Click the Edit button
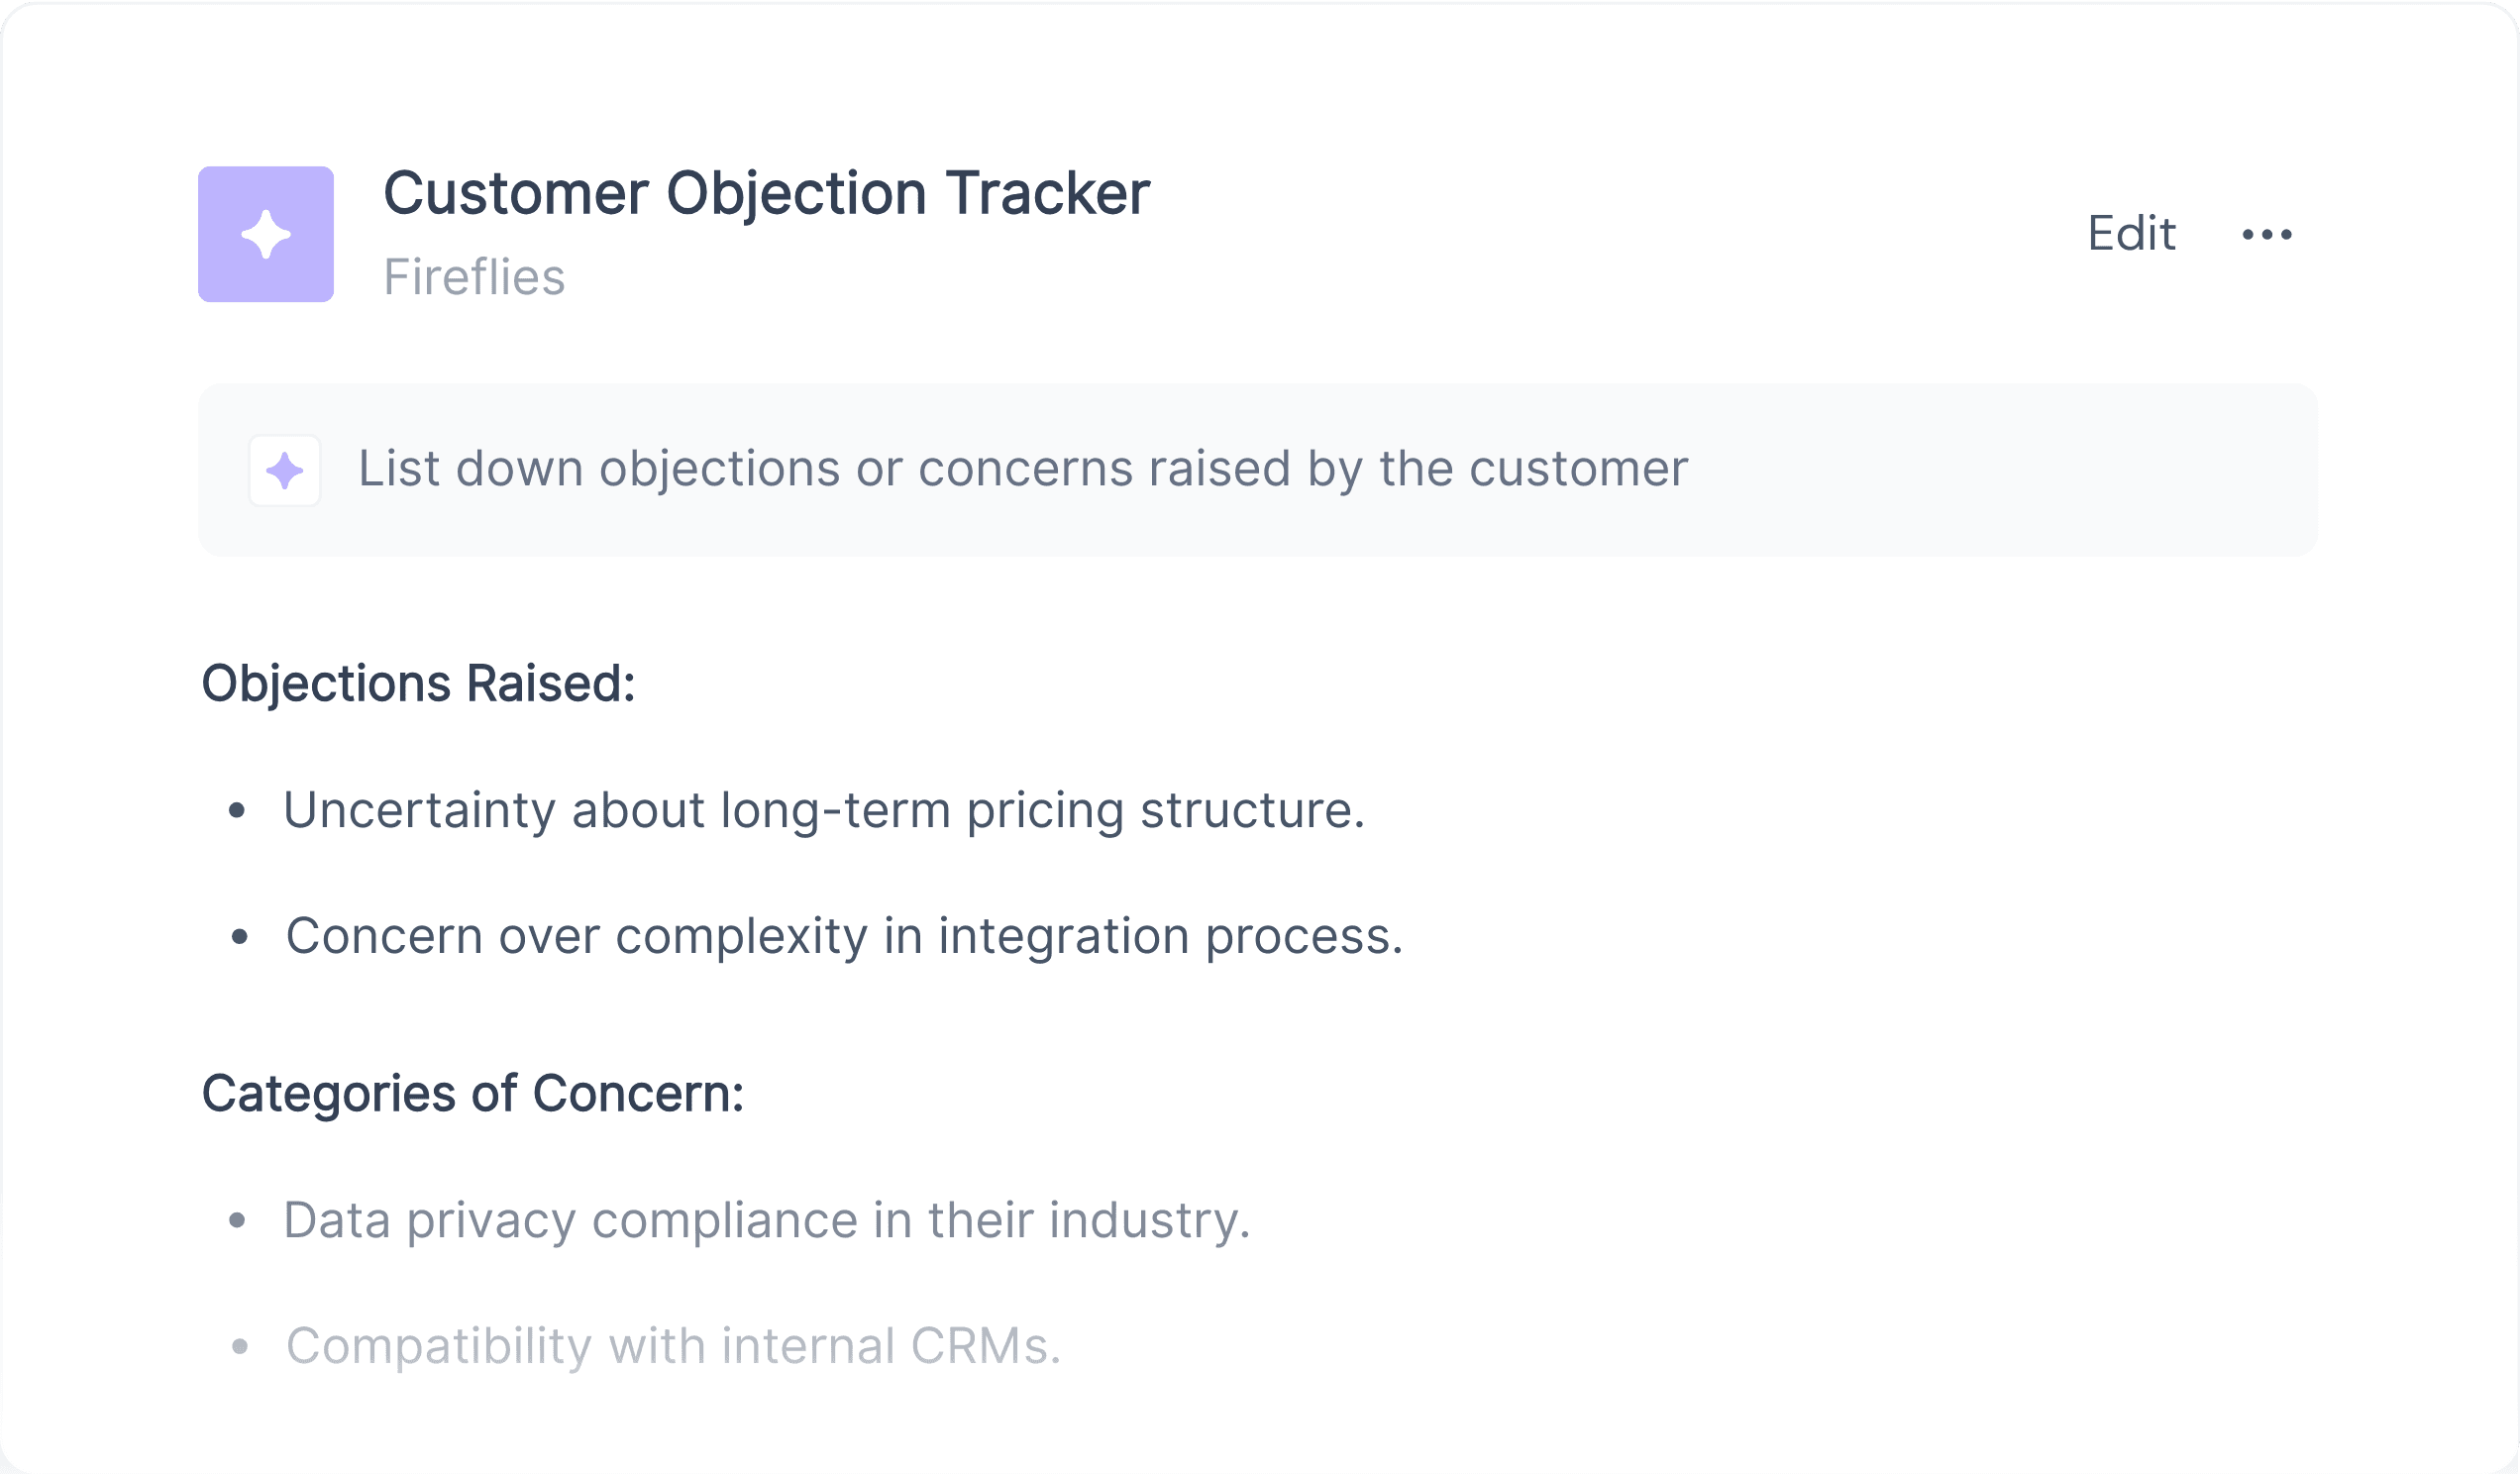 (2131, 234)
